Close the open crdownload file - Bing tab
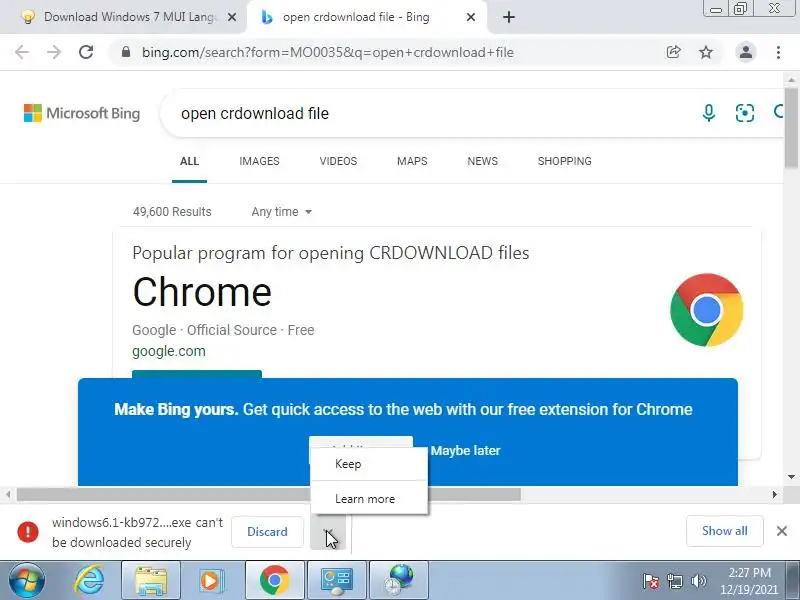800x600 pixels. [x=471, y=17]
